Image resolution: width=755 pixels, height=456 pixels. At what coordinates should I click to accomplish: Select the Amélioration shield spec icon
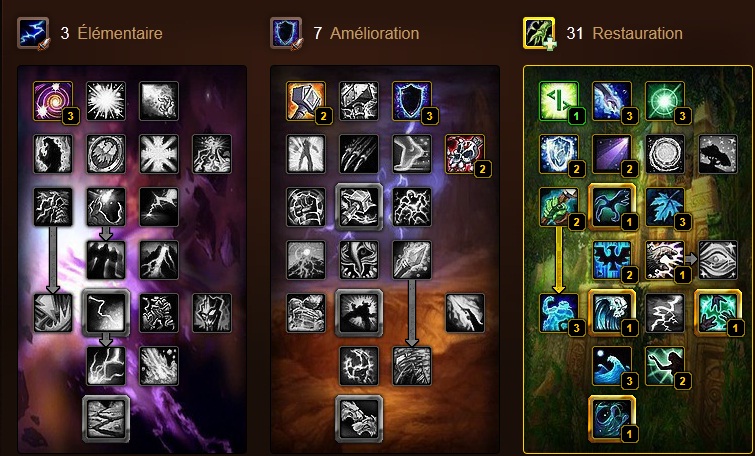(286, 33)
